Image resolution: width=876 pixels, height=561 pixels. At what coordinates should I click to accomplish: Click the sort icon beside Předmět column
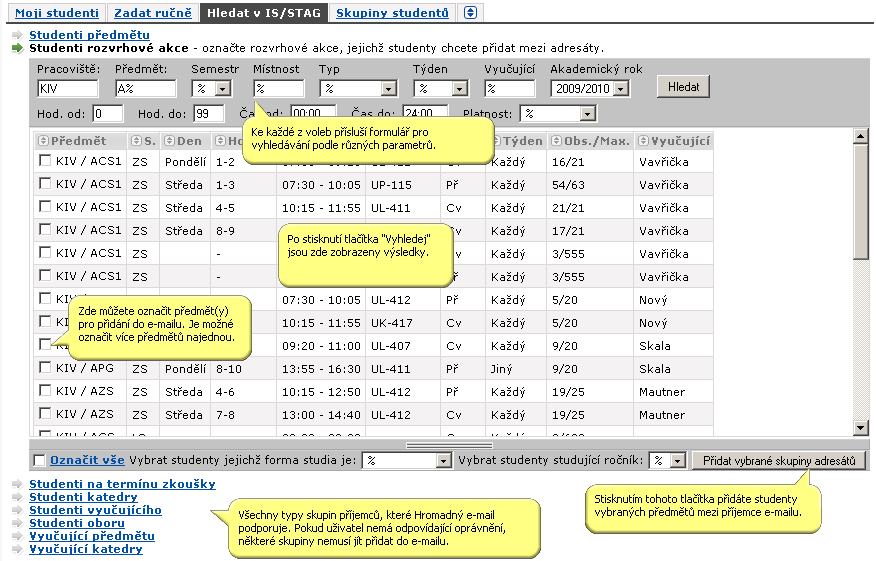pyautogui.click(x=43, y=141)
